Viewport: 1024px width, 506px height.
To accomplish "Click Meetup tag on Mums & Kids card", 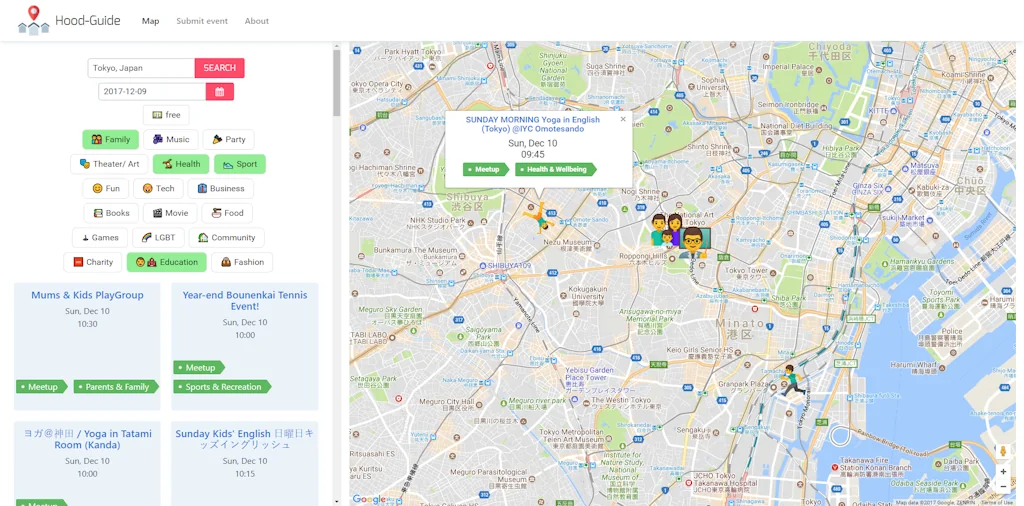I will [42, 387].
